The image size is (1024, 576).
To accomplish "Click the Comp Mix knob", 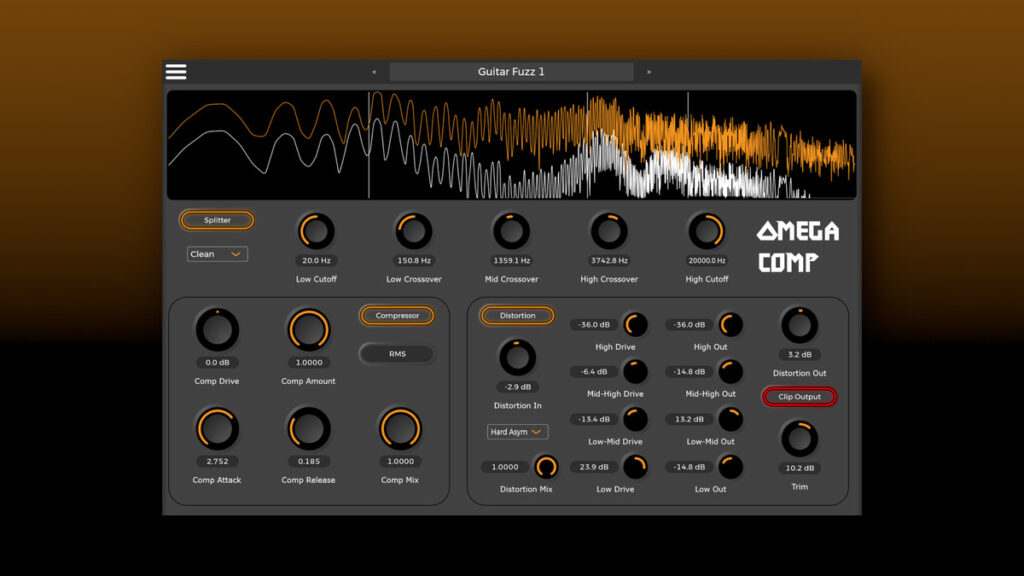I will click(x=399, y=429).
